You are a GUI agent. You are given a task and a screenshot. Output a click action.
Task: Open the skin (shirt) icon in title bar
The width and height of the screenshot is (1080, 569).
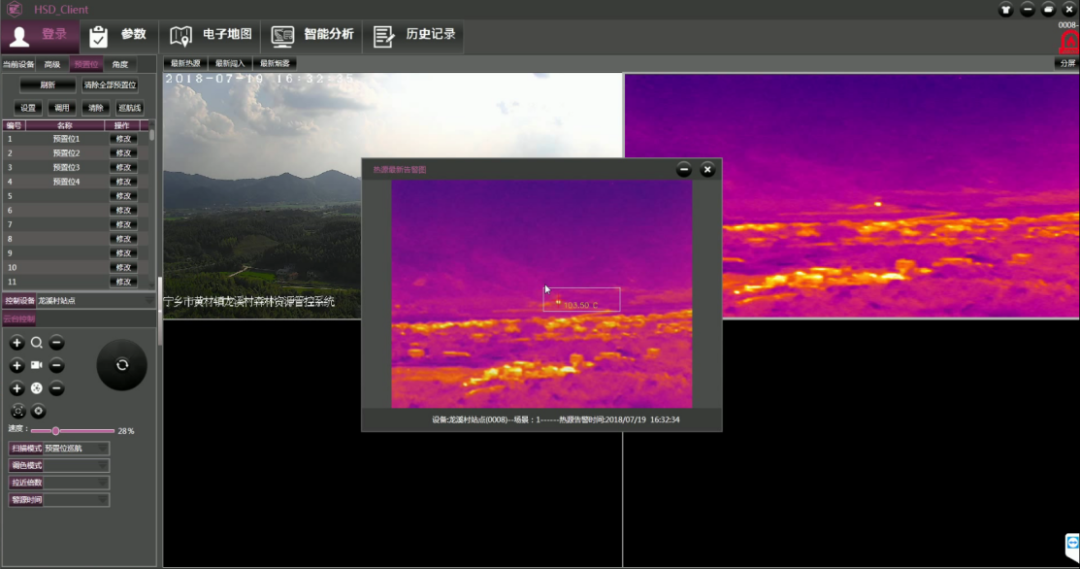[1005, 9]
